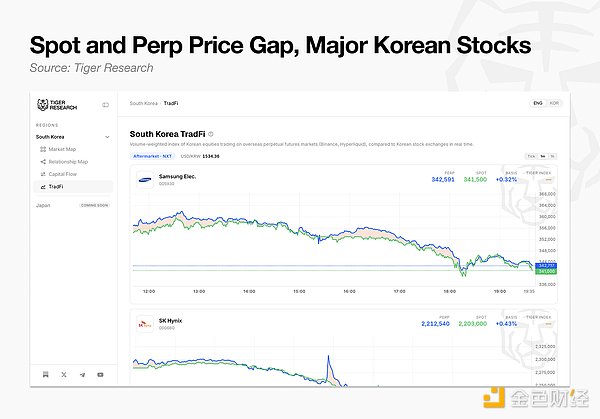The image size is (600, 419).
Task: Click the Aftermarket NXT badge
Action: (153, 156)
